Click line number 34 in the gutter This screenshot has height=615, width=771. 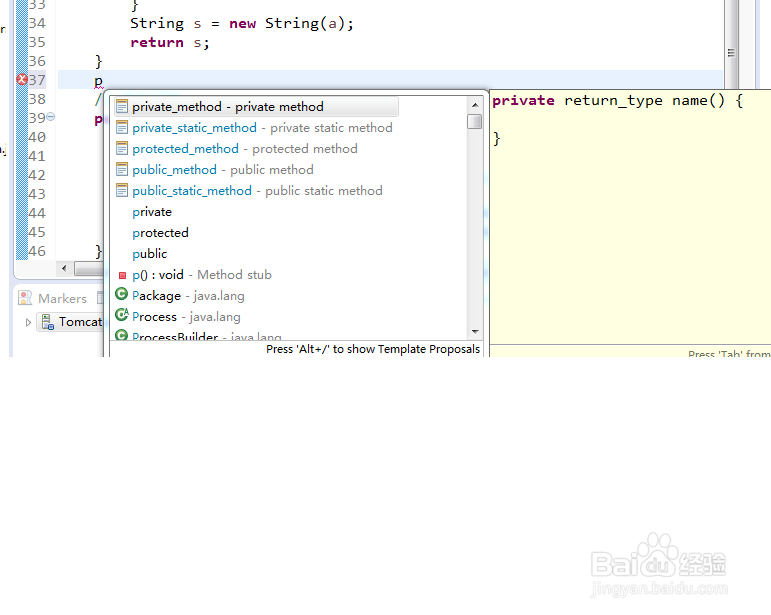37,24
